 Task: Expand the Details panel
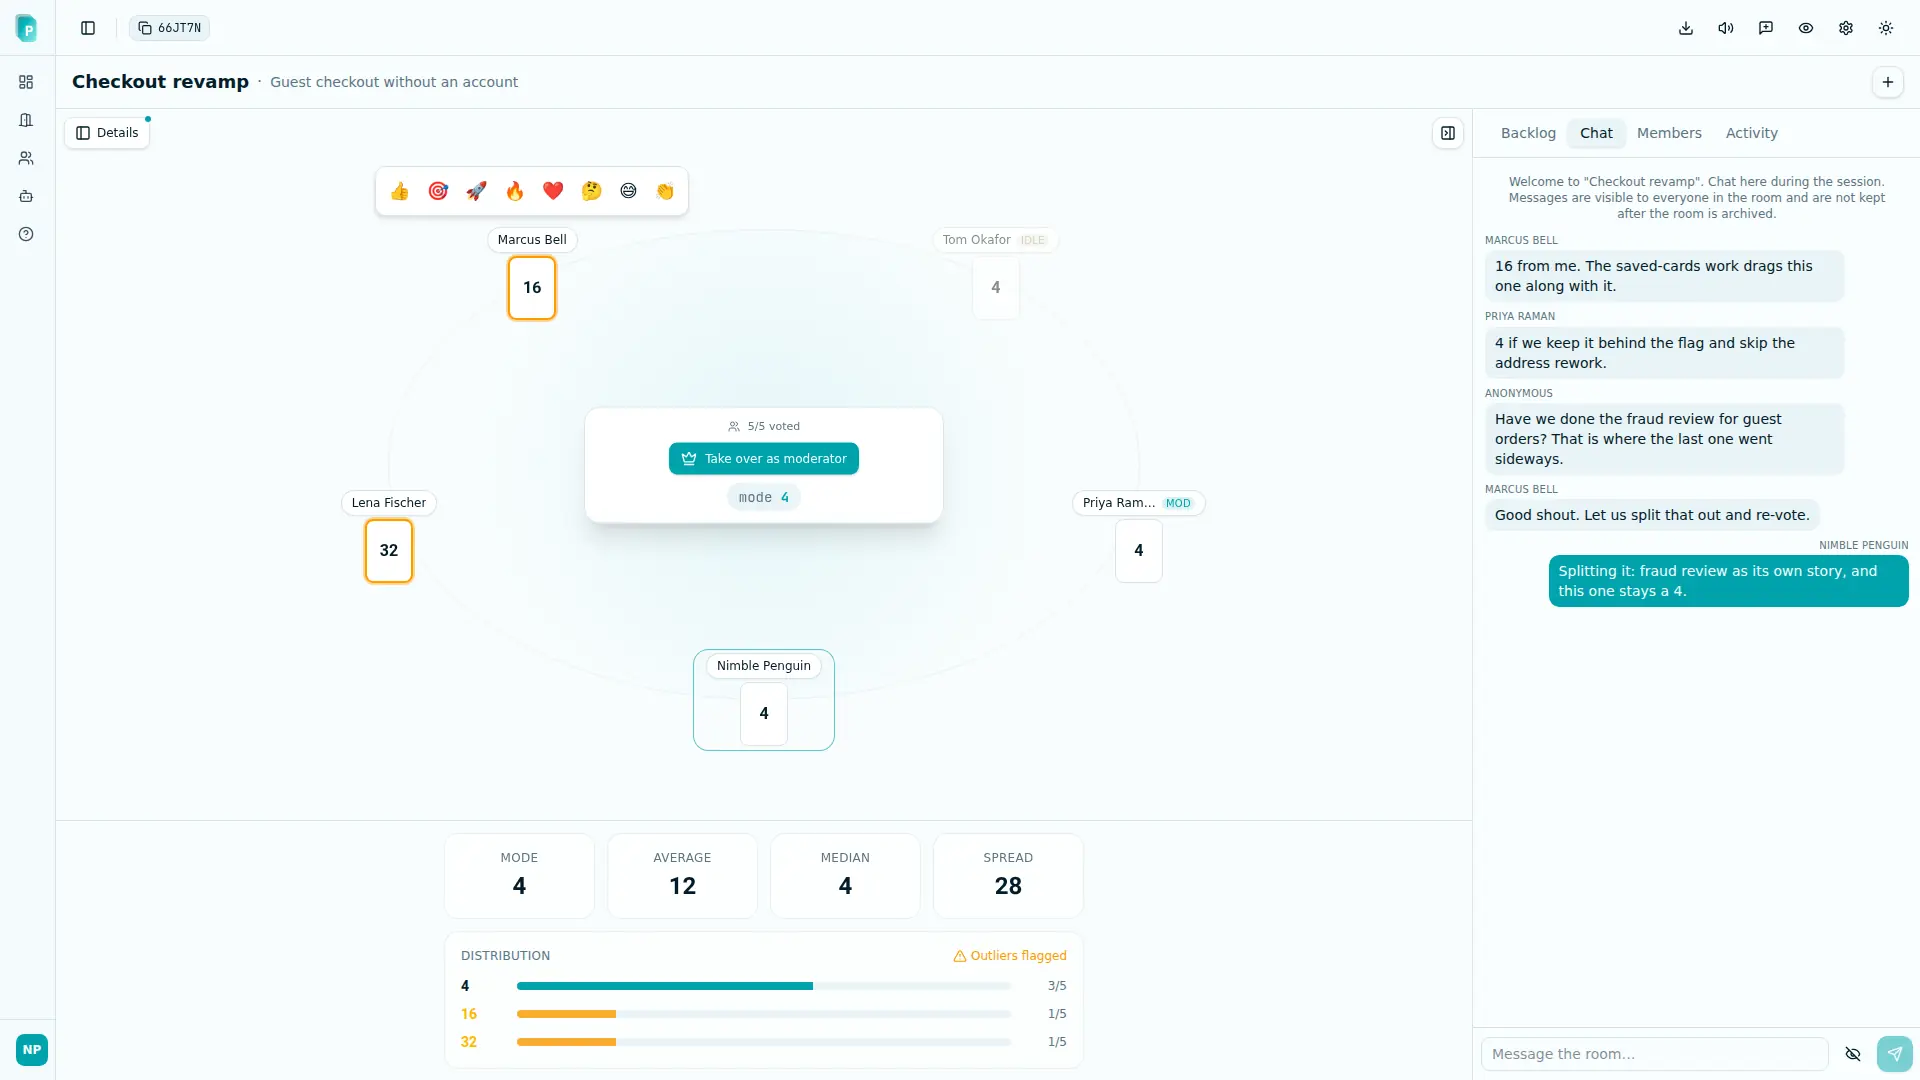pyautogui.click(x=107, y=133)
